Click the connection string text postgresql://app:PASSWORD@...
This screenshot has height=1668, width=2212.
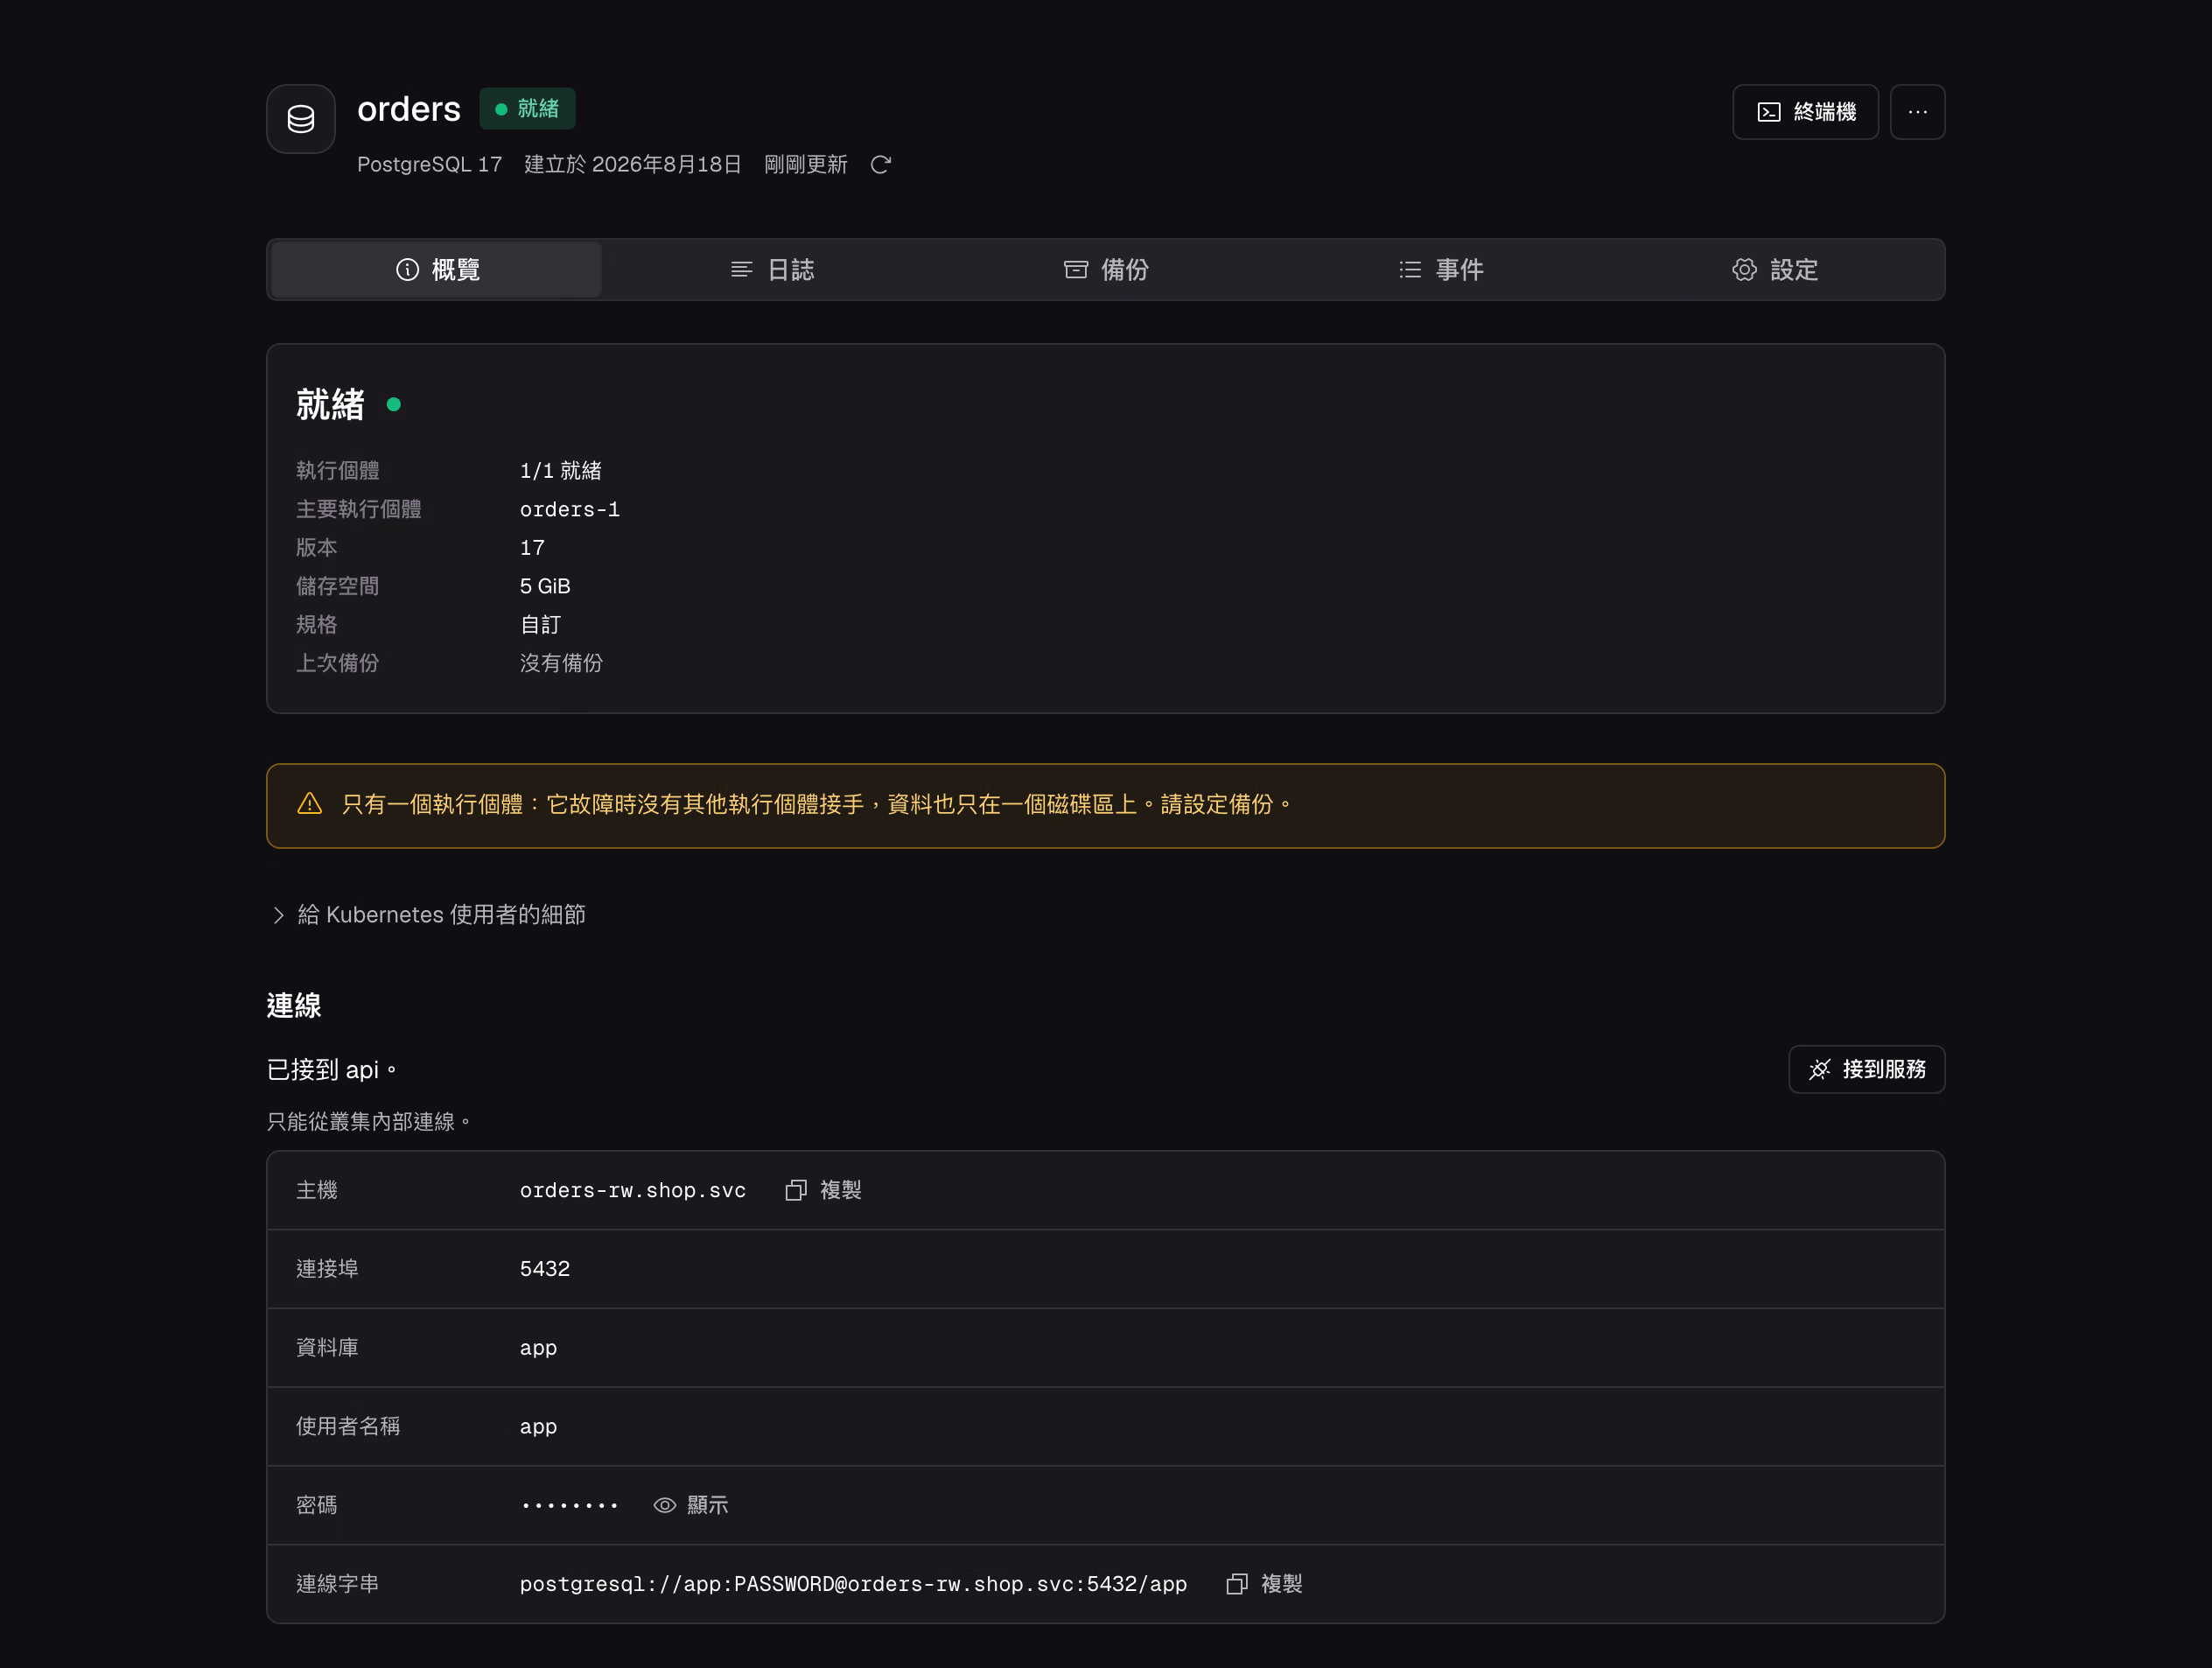(x=853, y=1584)
